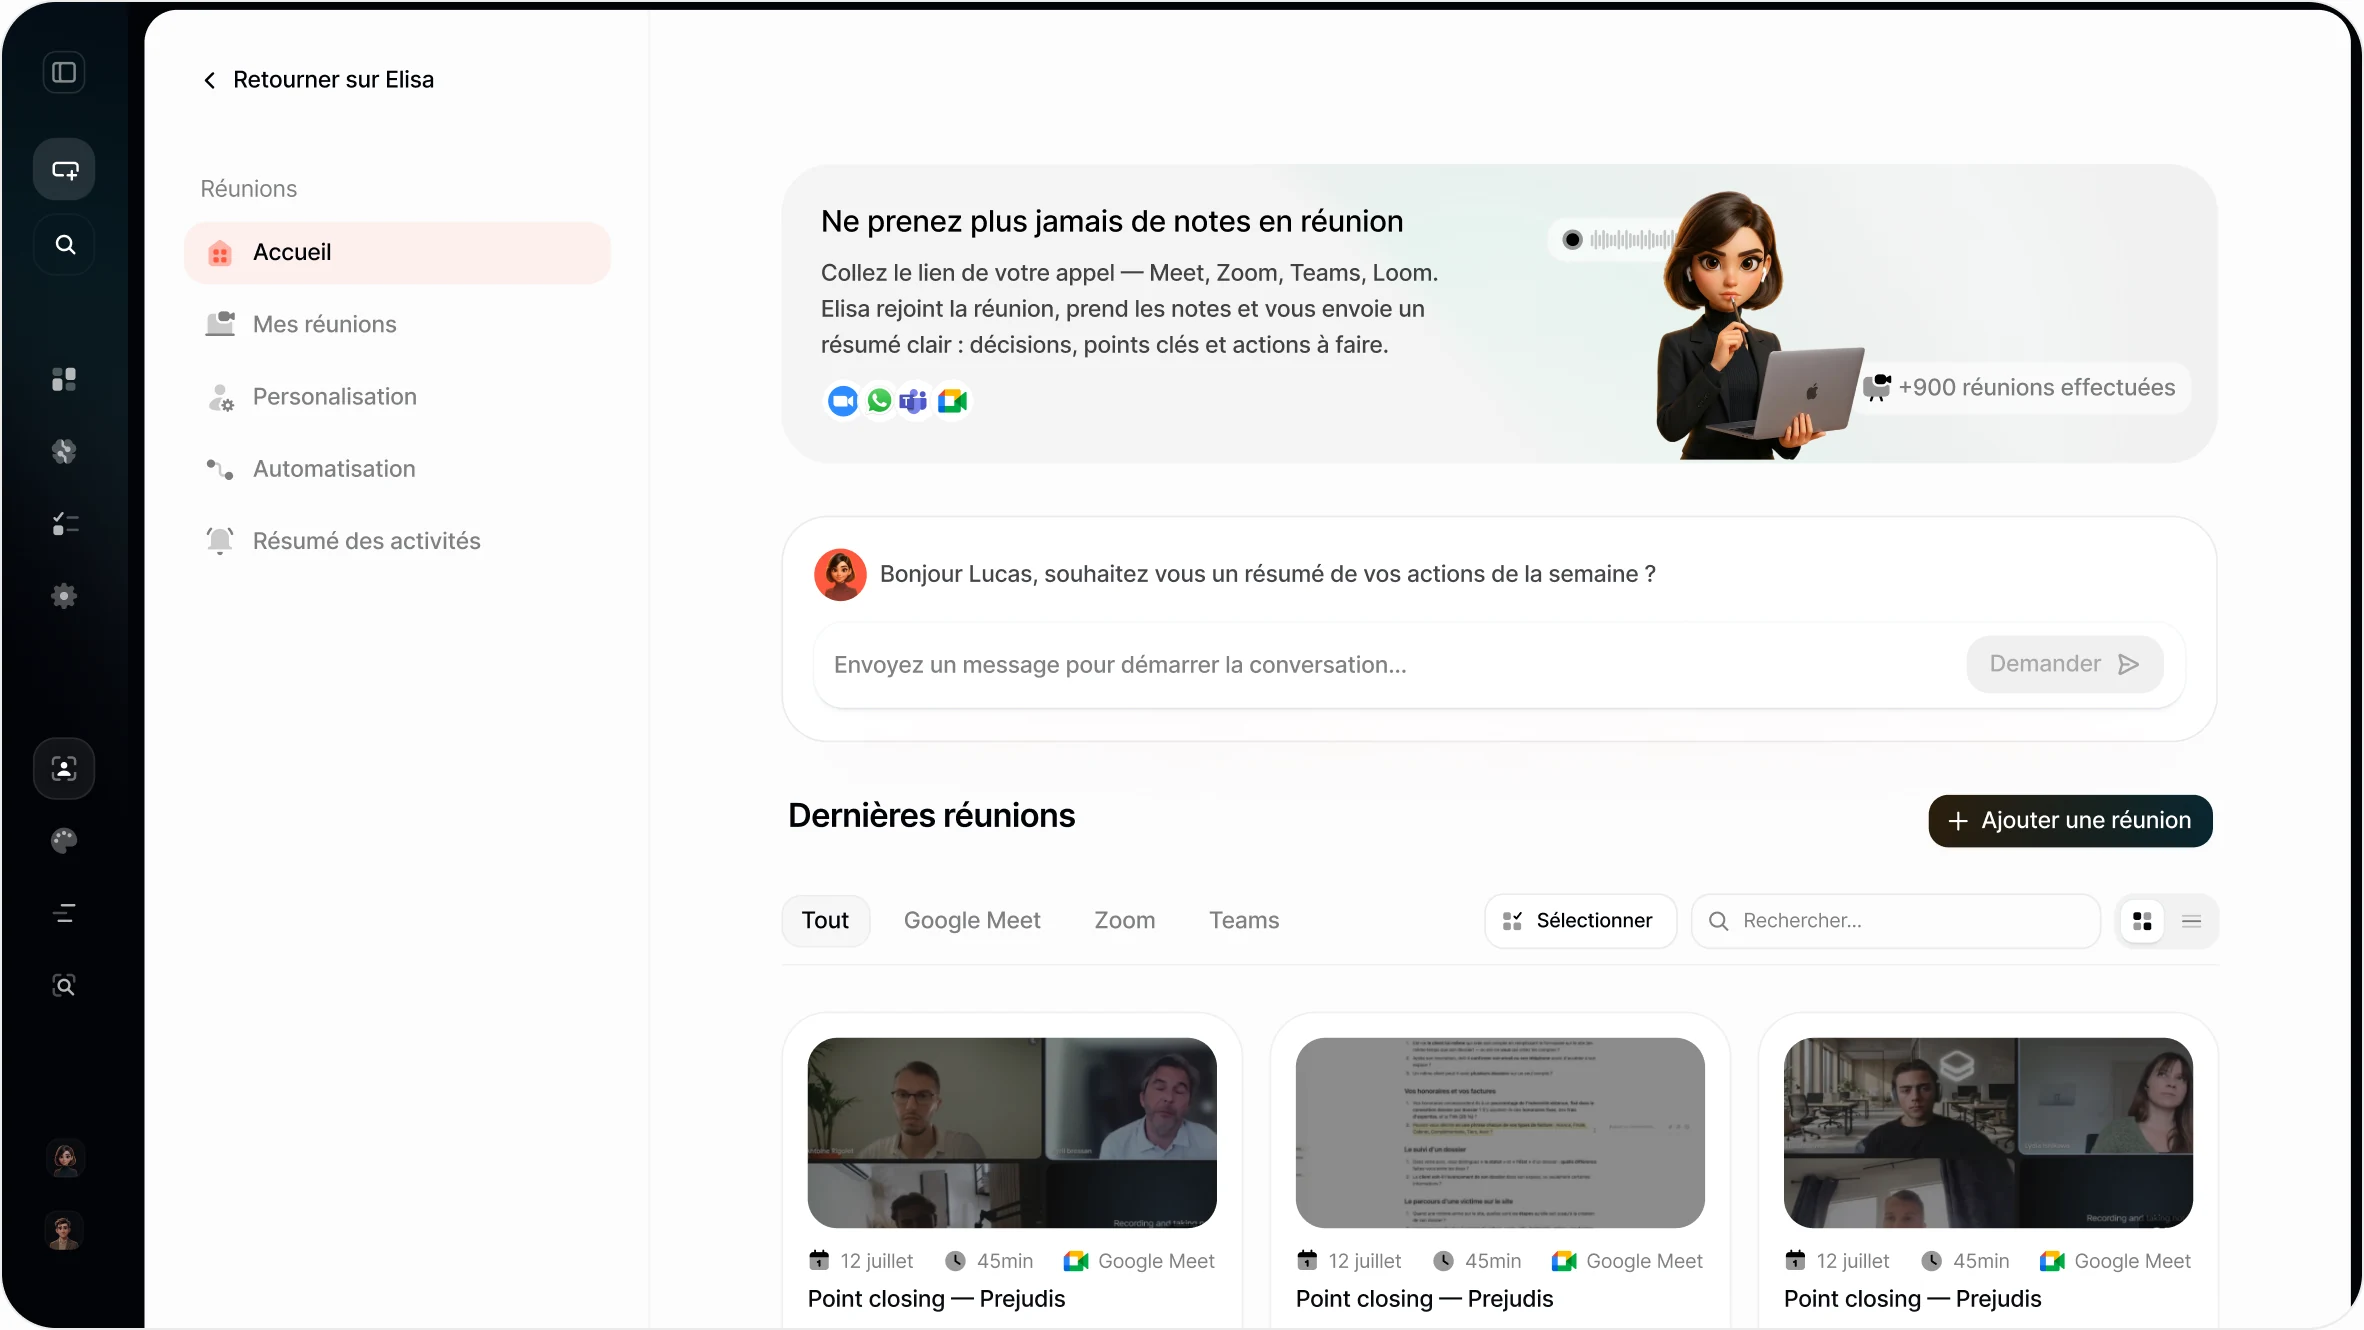Open Automatisation section
Screen dimensions: 2364x1330
click(x=397, y=468)
